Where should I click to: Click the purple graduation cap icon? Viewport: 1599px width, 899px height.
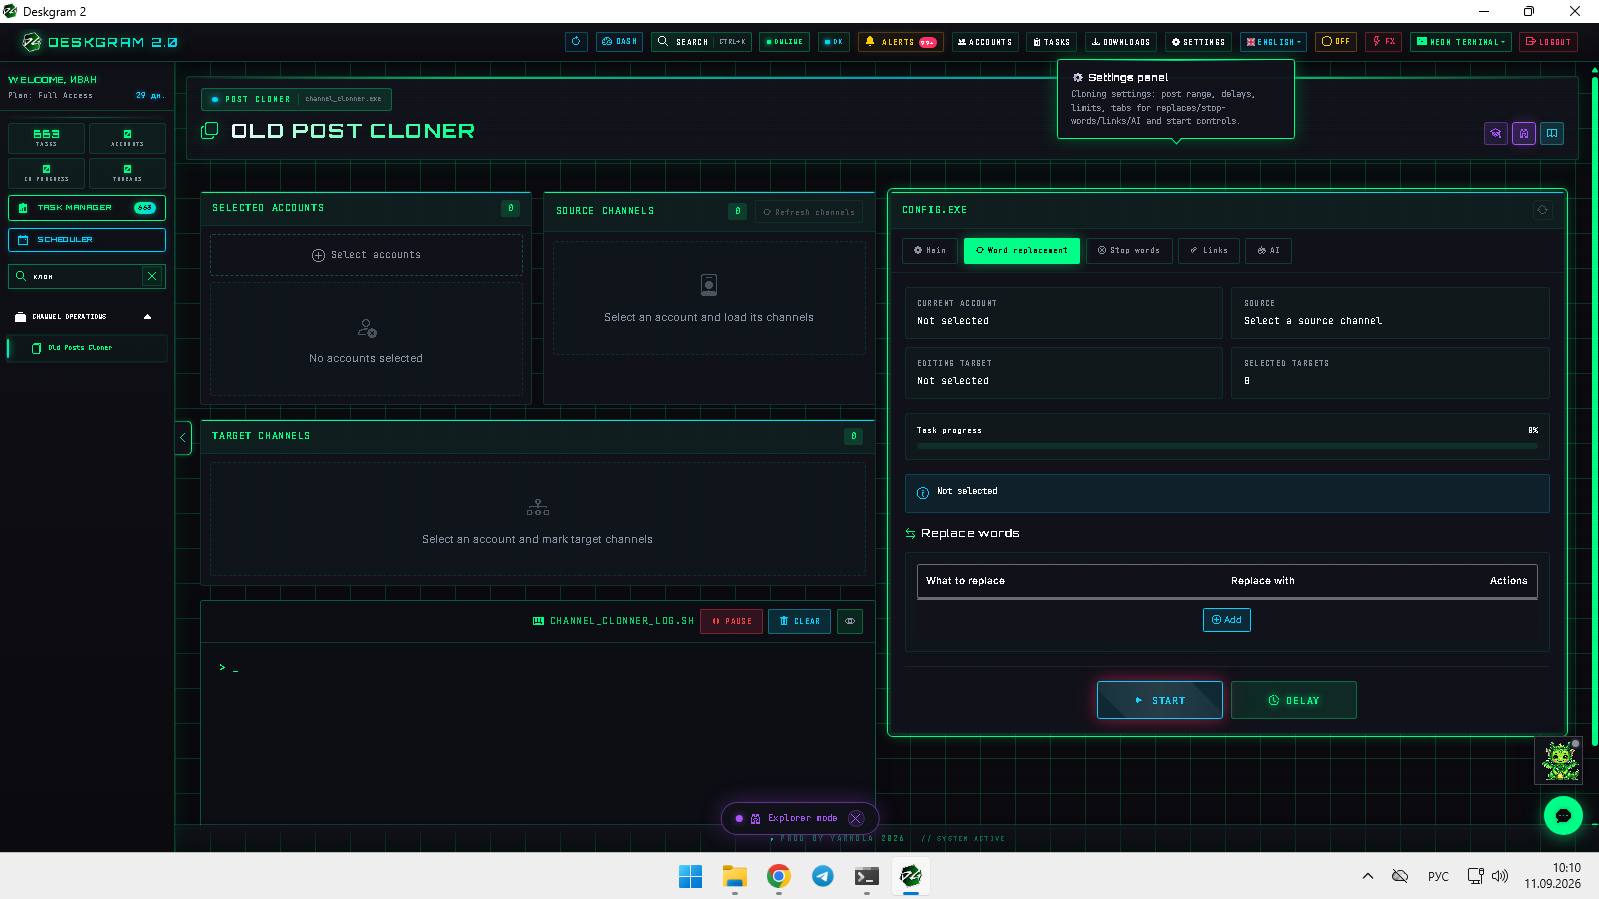(1496, 133)
